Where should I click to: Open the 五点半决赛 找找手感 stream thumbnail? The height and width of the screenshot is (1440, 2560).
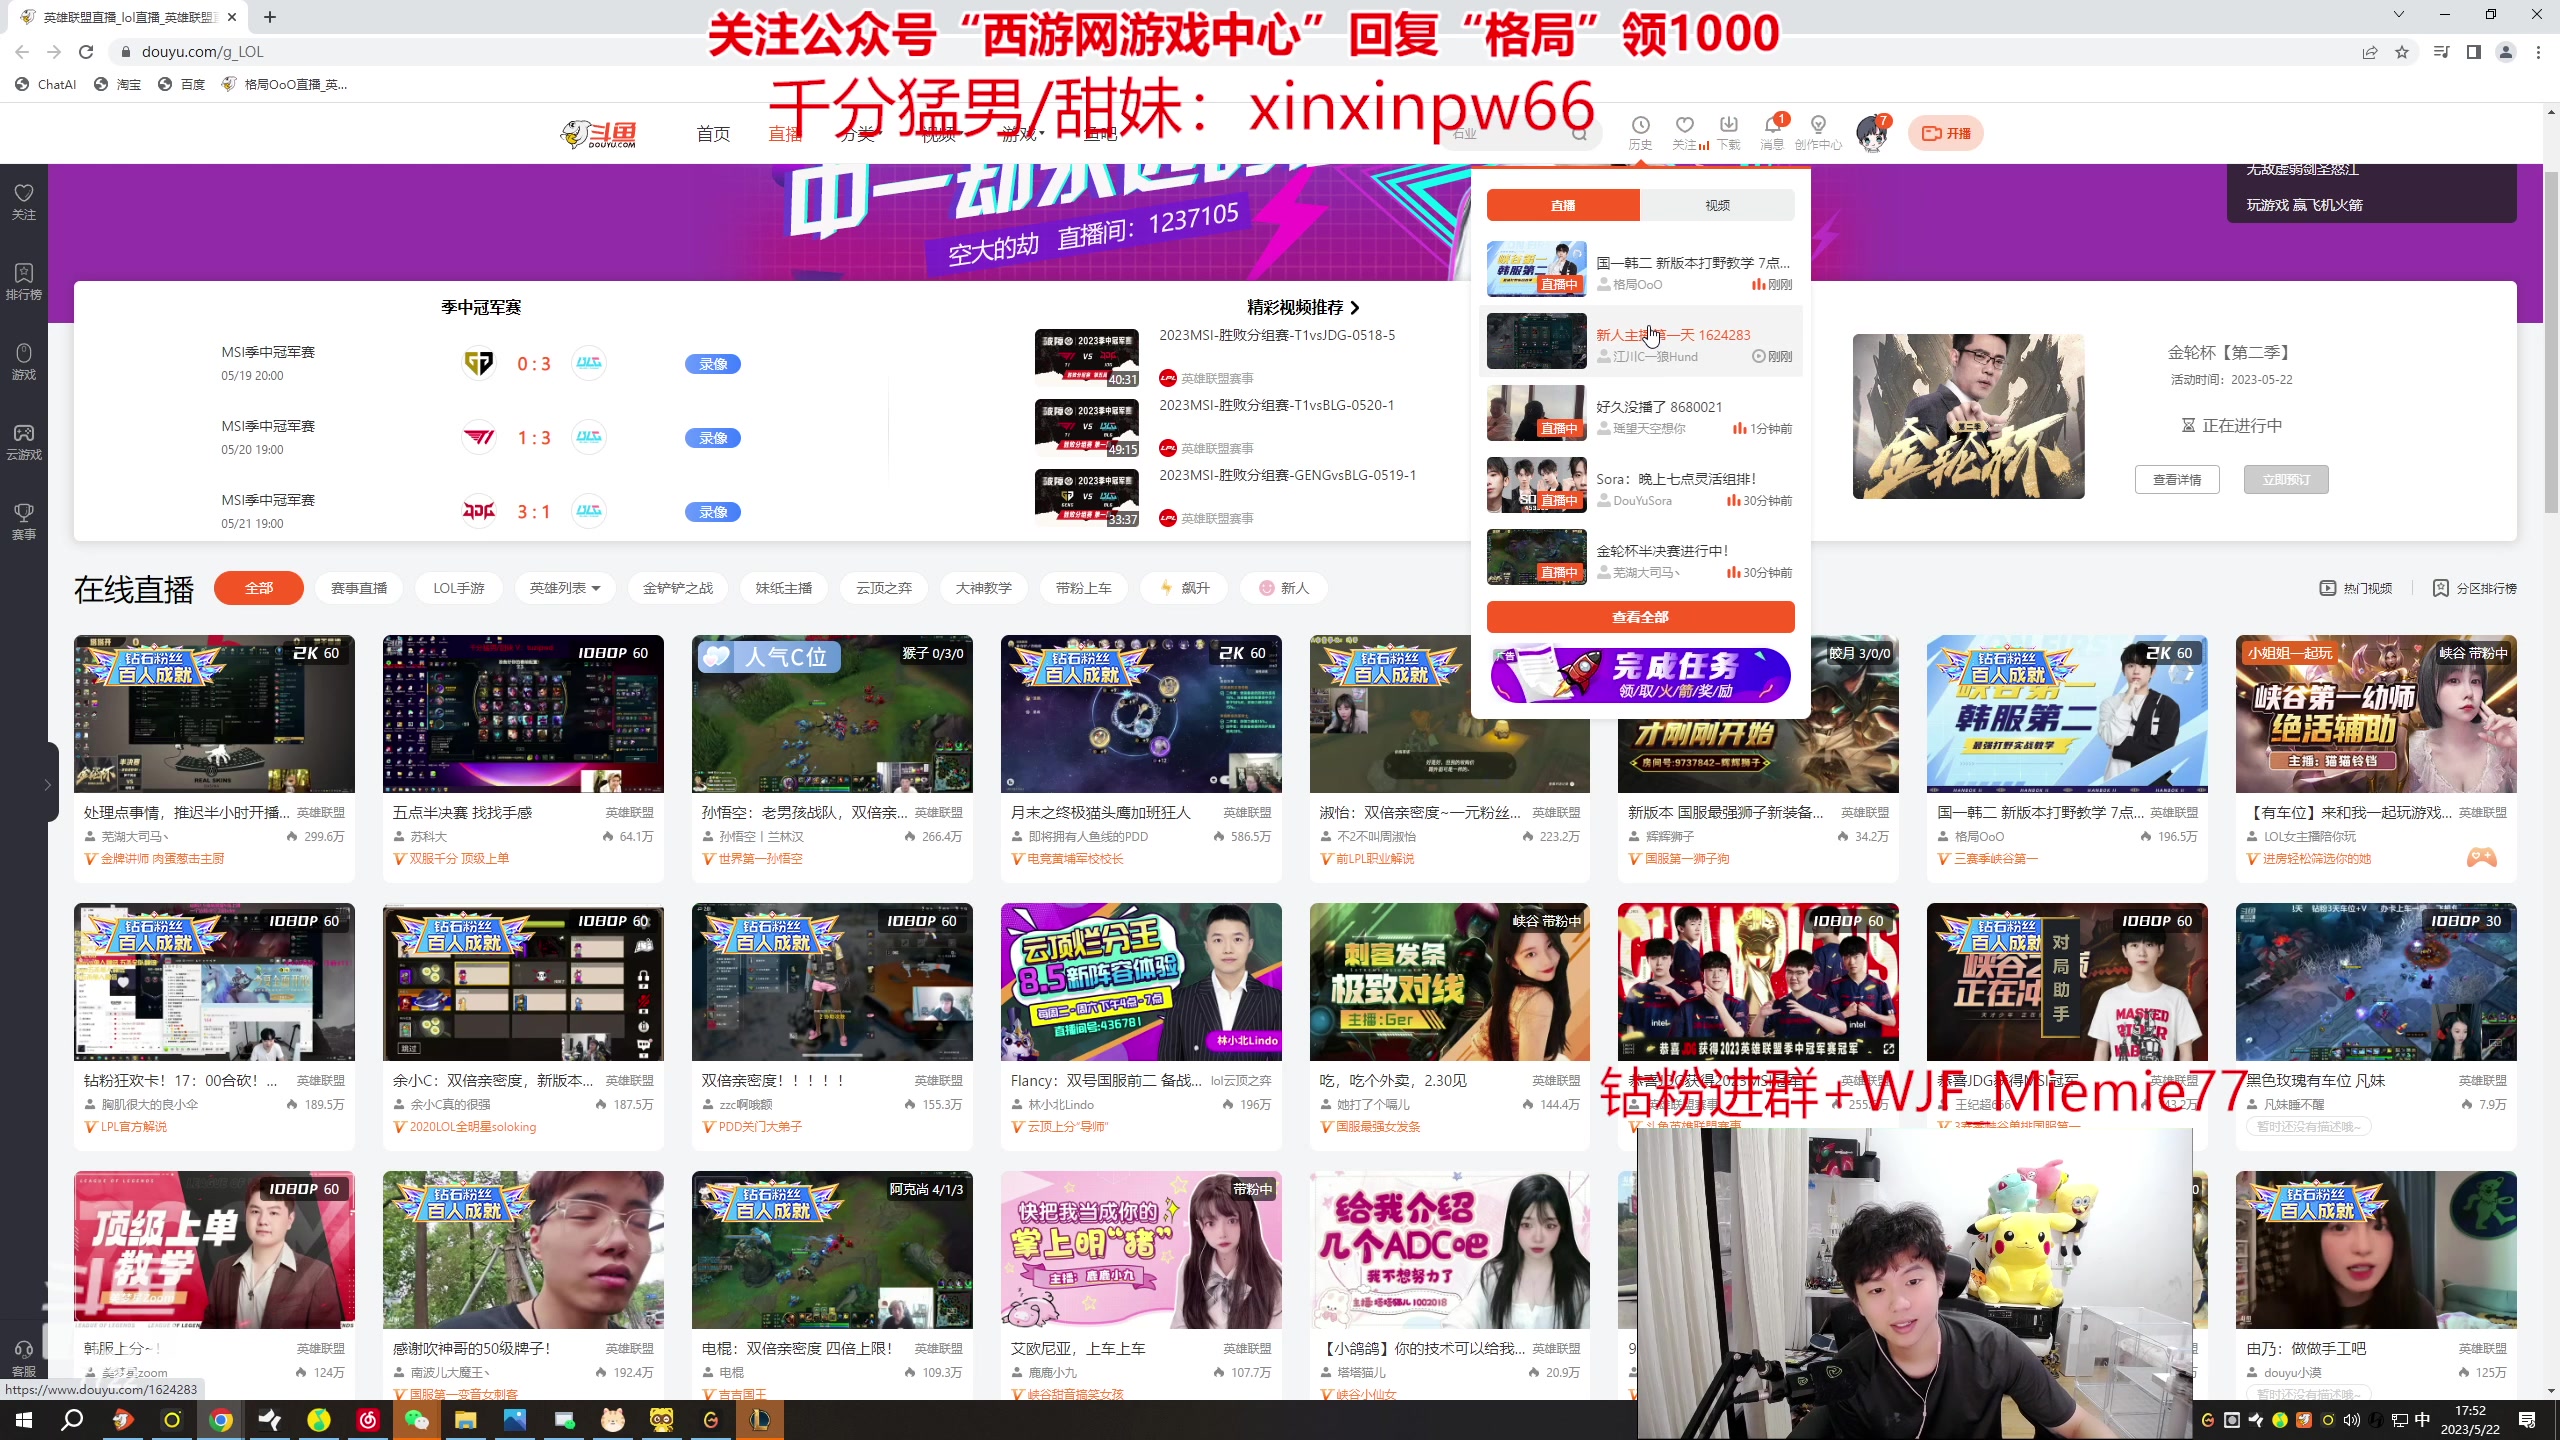[x=523, y=714]
